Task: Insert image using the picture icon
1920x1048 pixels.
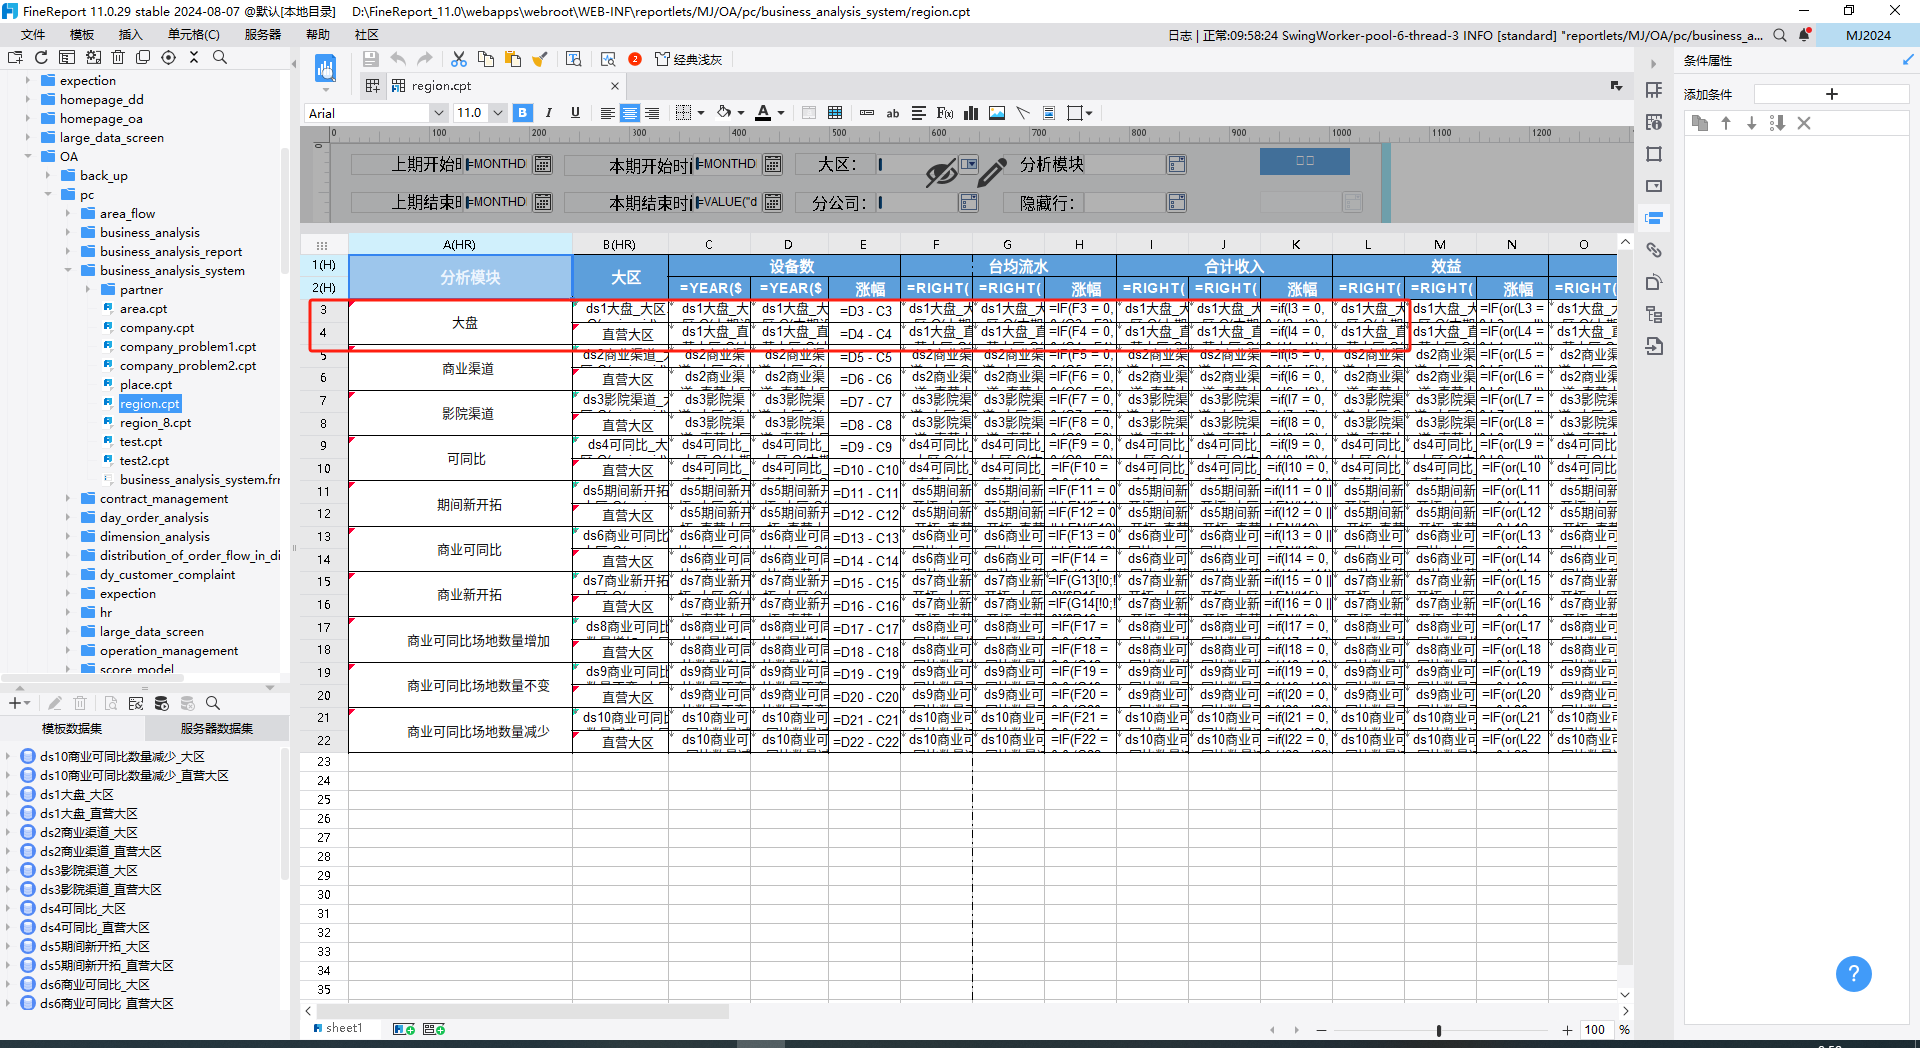Action: click(997, 113)
